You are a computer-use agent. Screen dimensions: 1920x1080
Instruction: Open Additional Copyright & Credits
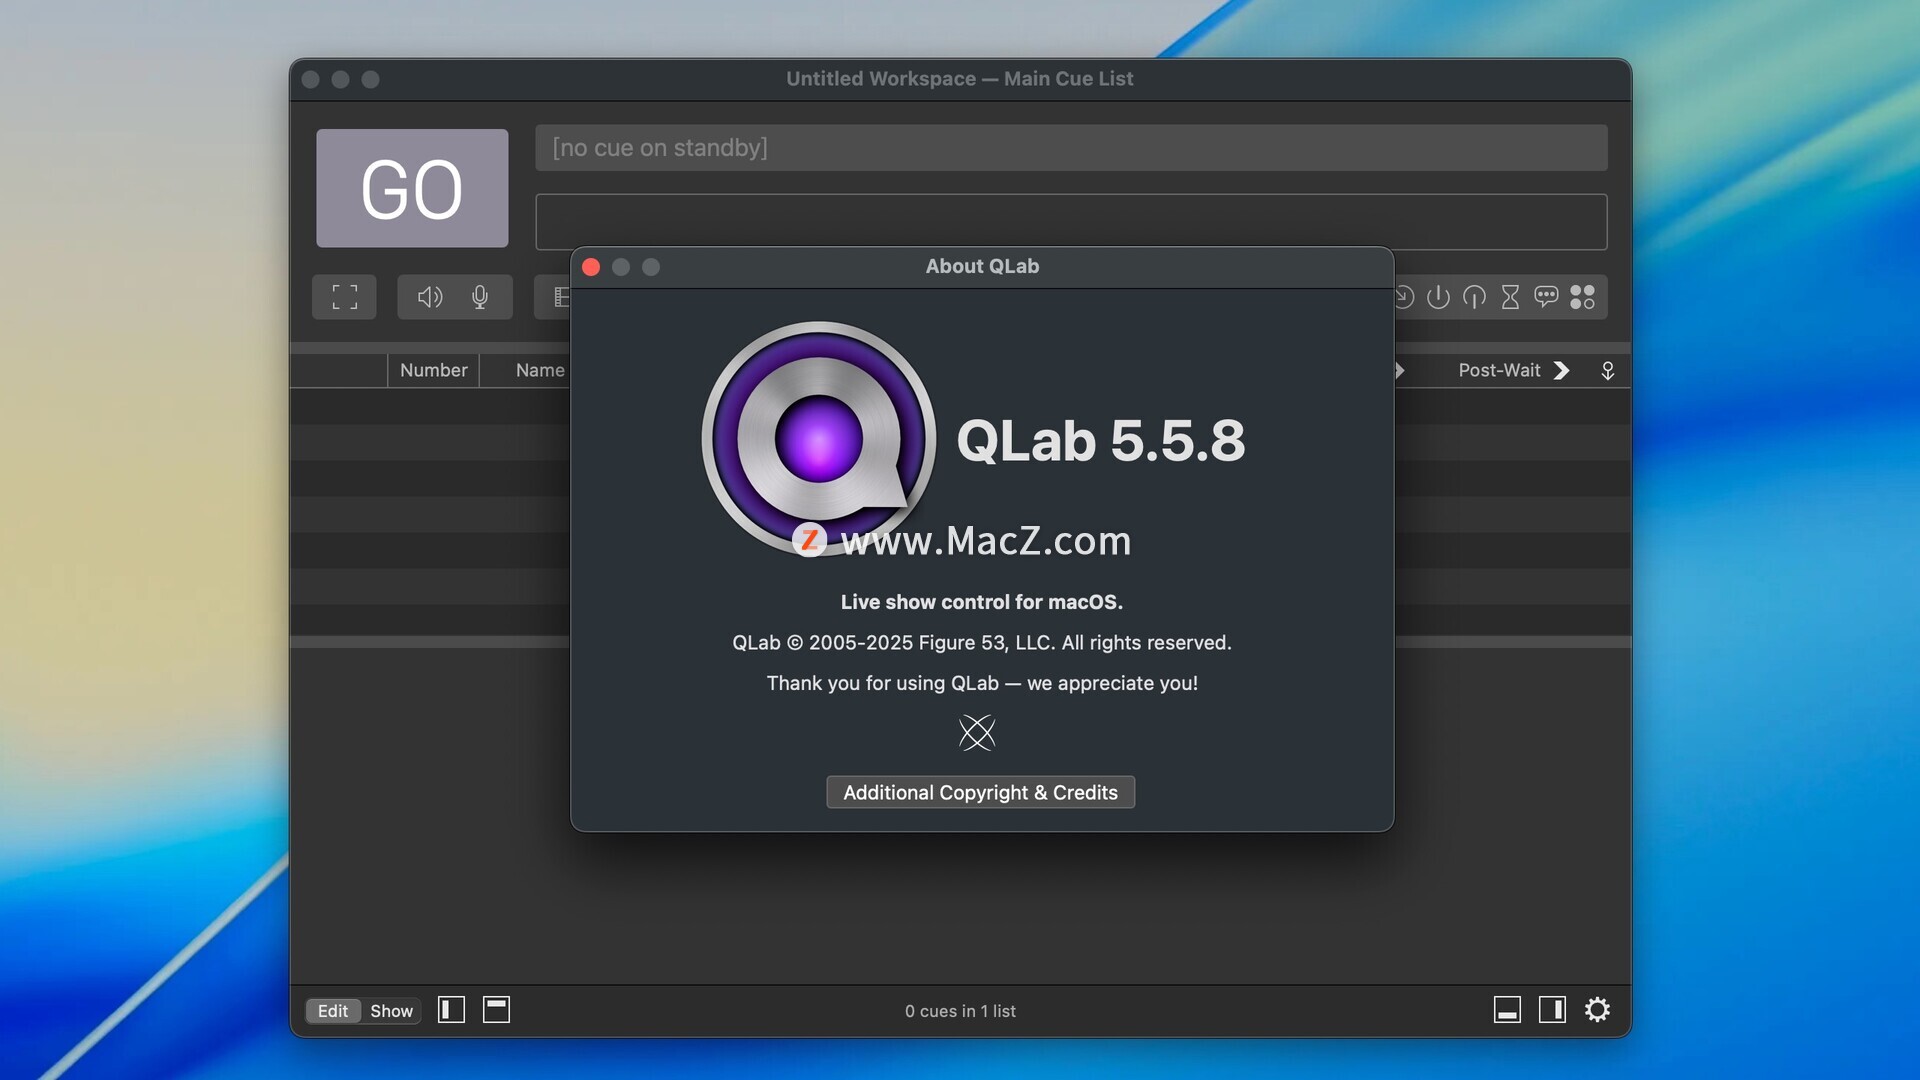click(x=980, y=792)
